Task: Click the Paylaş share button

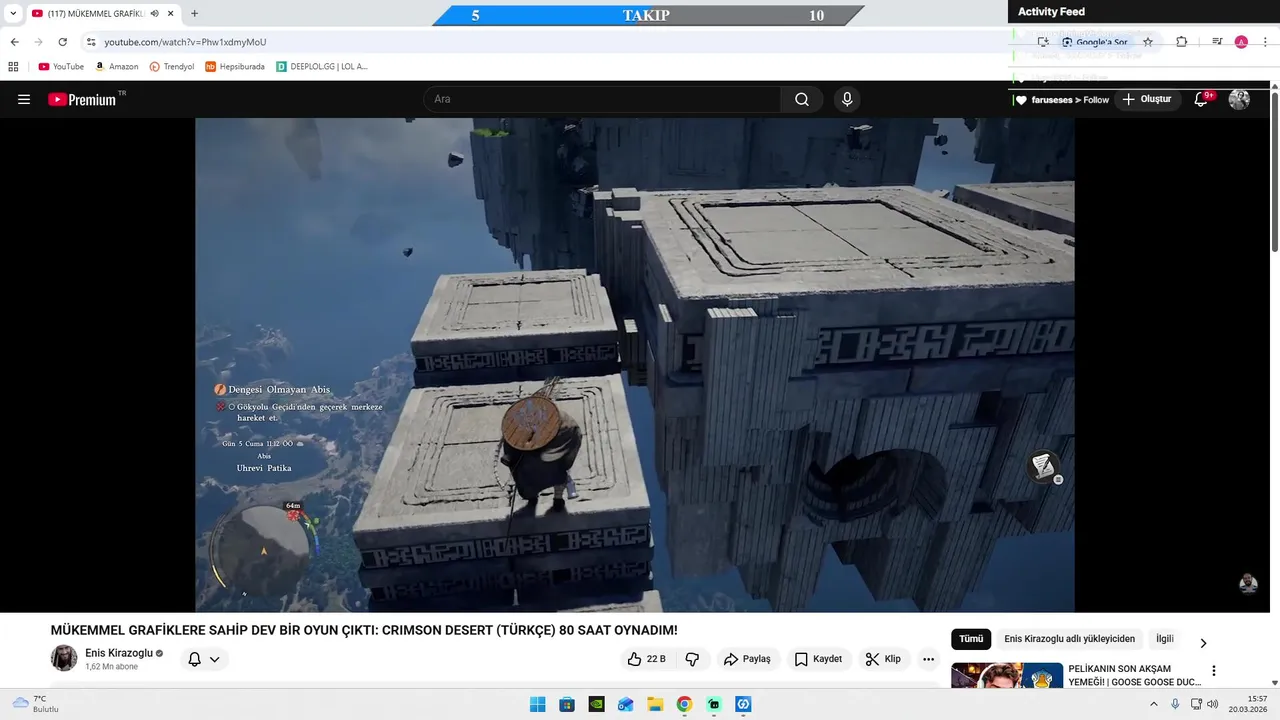Action: 747,659
